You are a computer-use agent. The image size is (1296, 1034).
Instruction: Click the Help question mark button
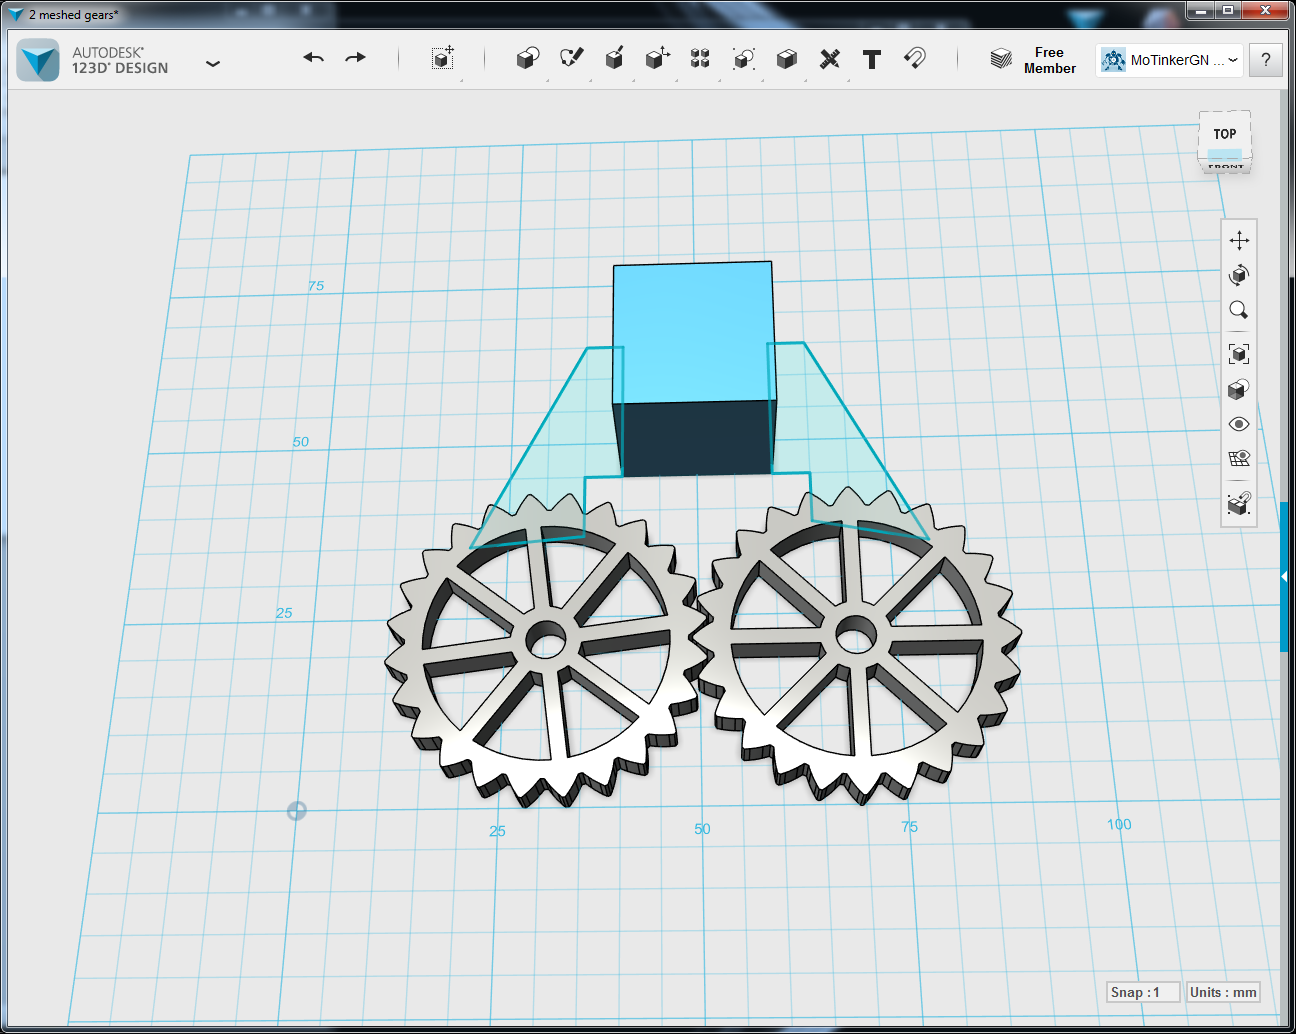click(x=1266, y=60)
